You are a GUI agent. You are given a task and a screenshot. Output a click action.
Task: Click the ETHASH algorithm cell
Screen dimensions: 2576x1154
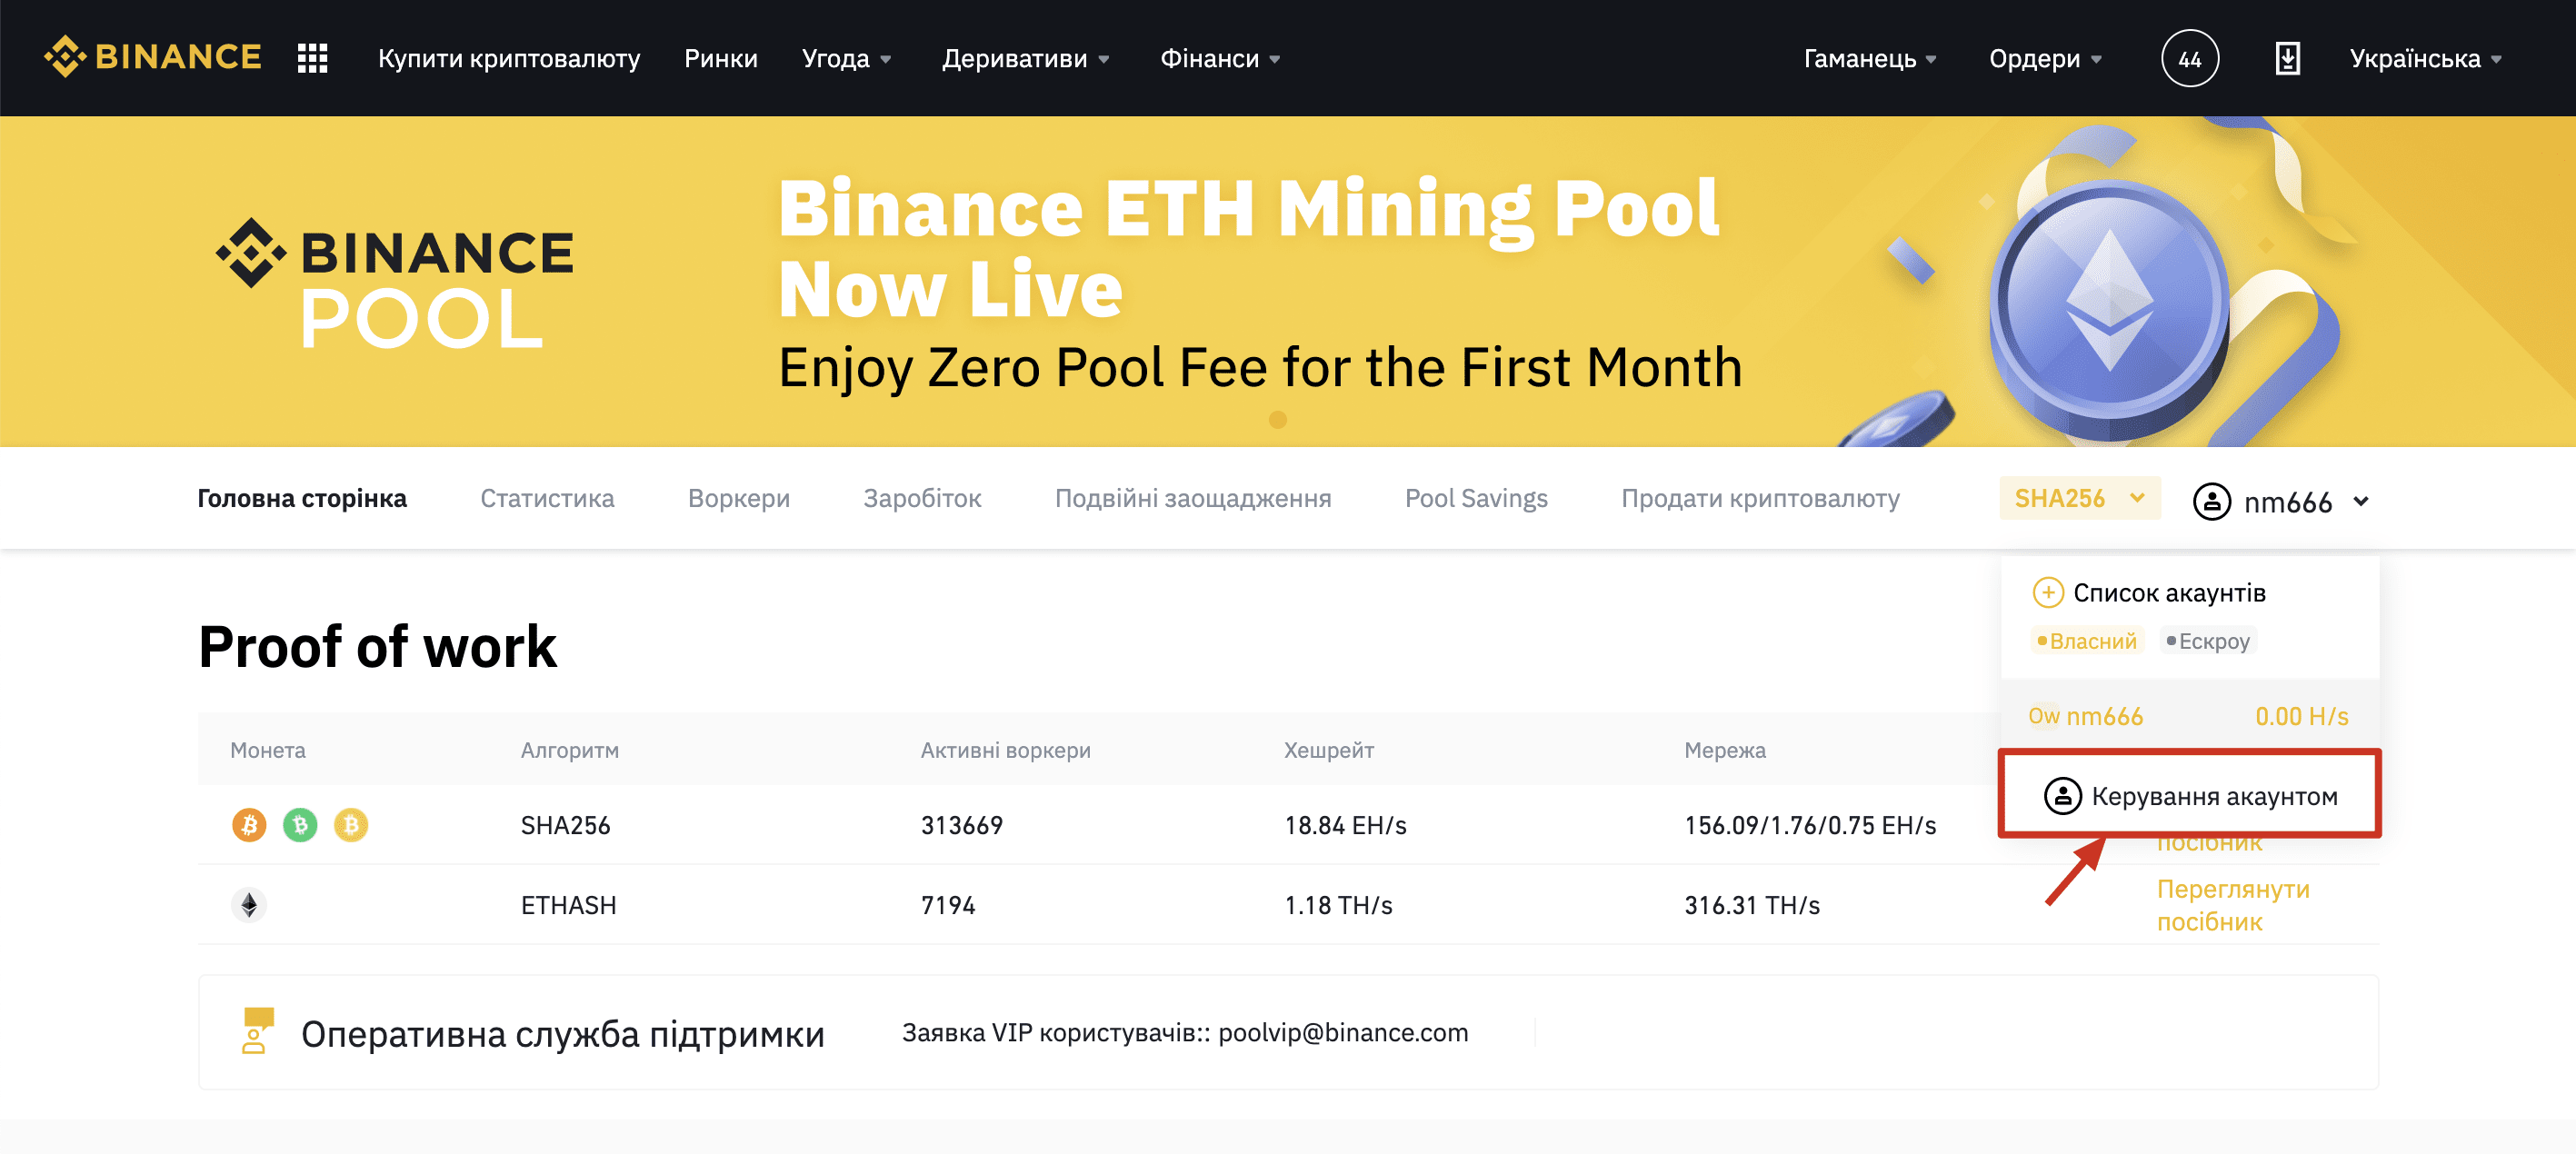pyautogui.click(x=568, y=905)
